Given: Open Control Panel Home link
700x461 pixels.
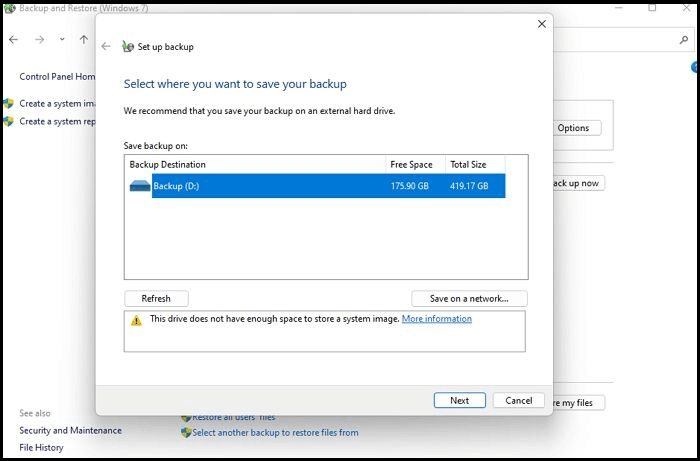Looking at the screenshot, I should click(57, 77).
